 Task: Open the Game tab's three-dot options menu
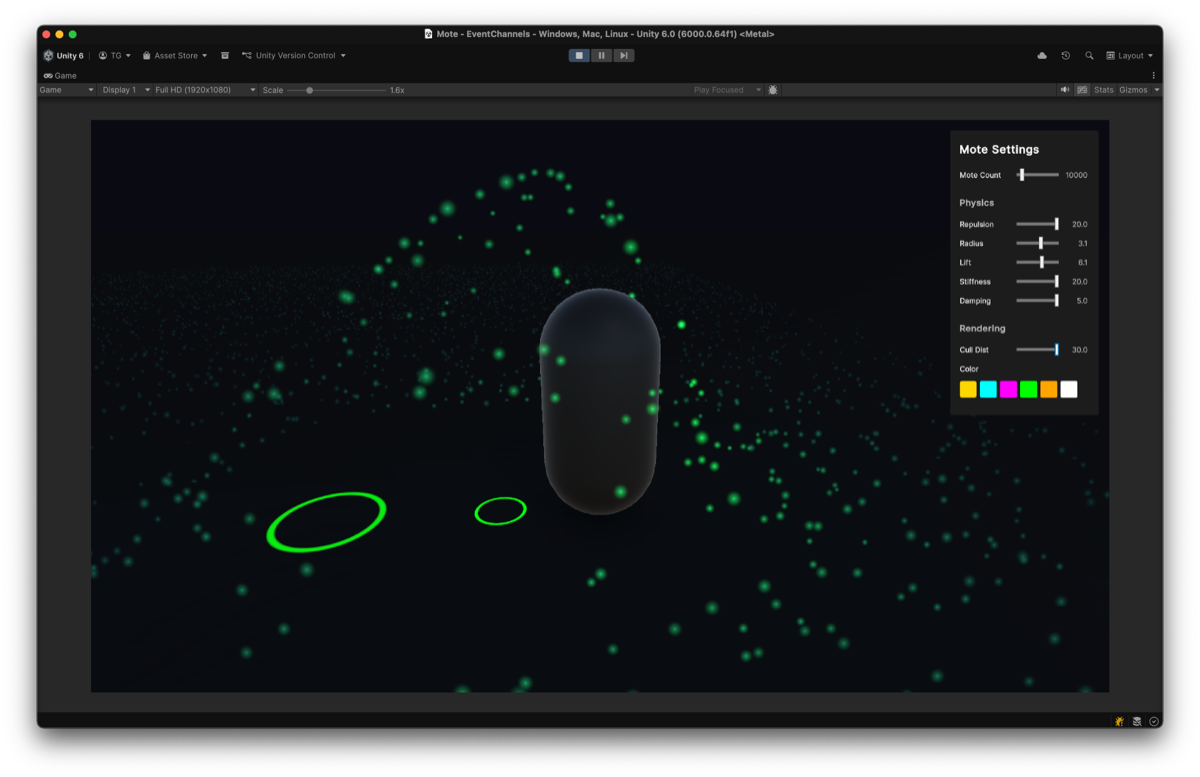pyautogui.click(x=1153, y=76)
